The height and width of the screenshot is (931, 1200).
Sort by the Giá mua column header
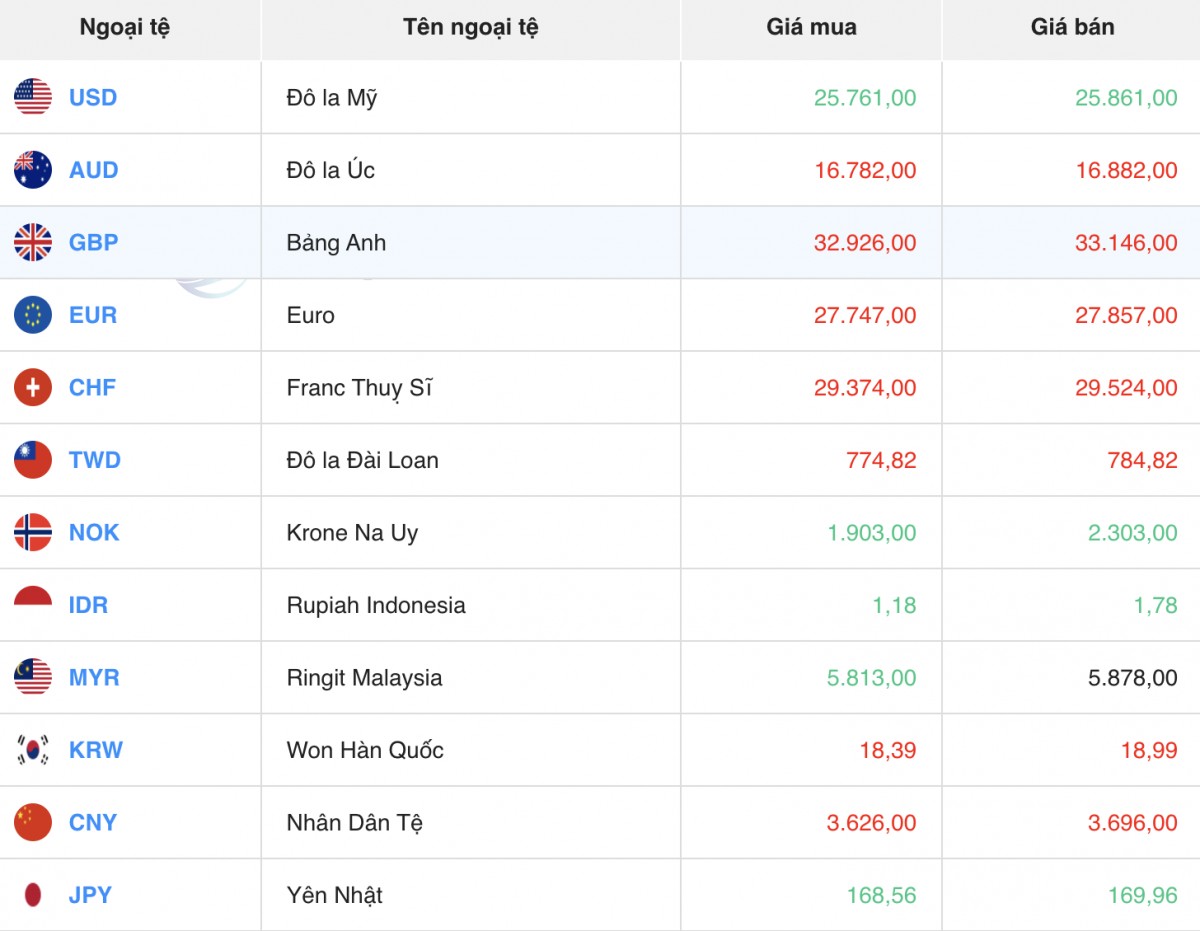tap(811, 27)
